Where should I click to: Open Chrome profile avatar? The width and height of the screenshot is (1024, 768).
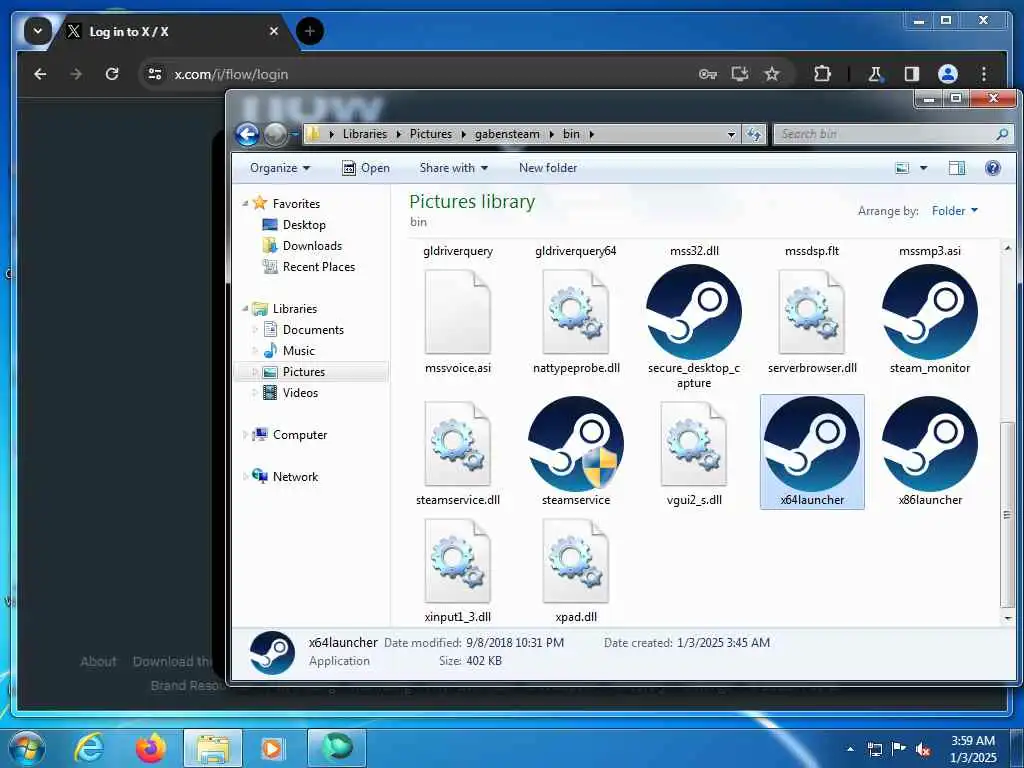pyautogui.click(x=947, y=74)
